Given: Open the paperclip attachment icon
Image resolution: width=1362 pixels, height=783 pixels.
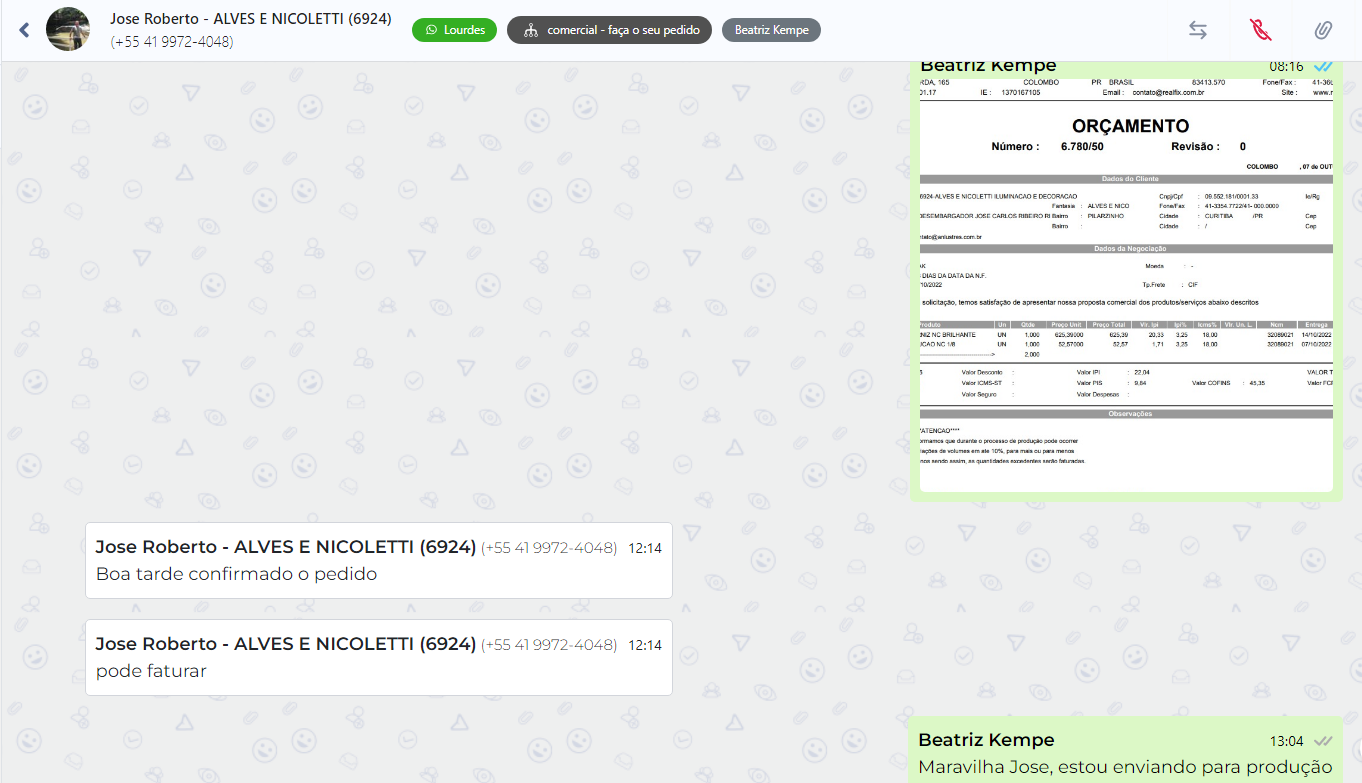Looking at the screenshot, I should (1323, 30).
